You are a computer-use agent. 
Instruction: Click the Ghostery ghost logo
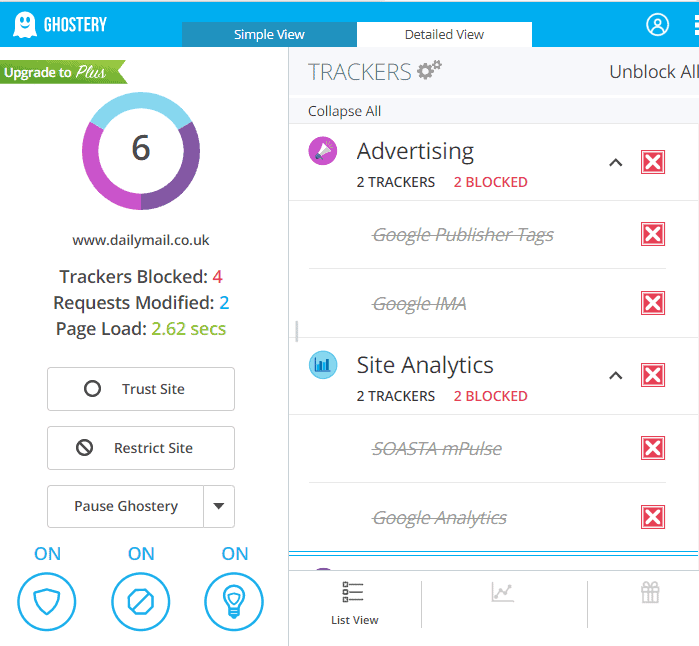(x=25, y=25)
